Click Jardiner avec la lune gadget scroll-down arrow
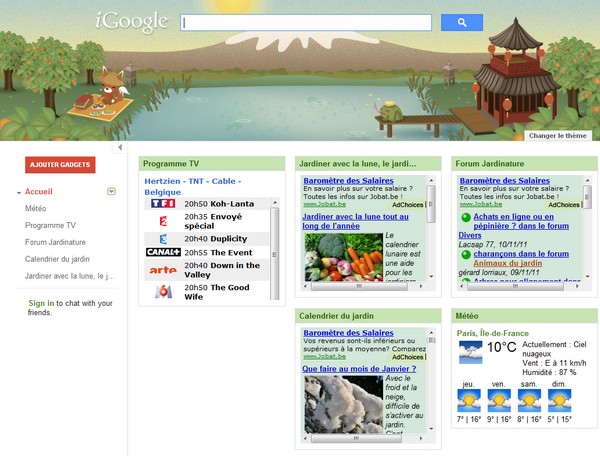600x456 pixels. point(432,276)
